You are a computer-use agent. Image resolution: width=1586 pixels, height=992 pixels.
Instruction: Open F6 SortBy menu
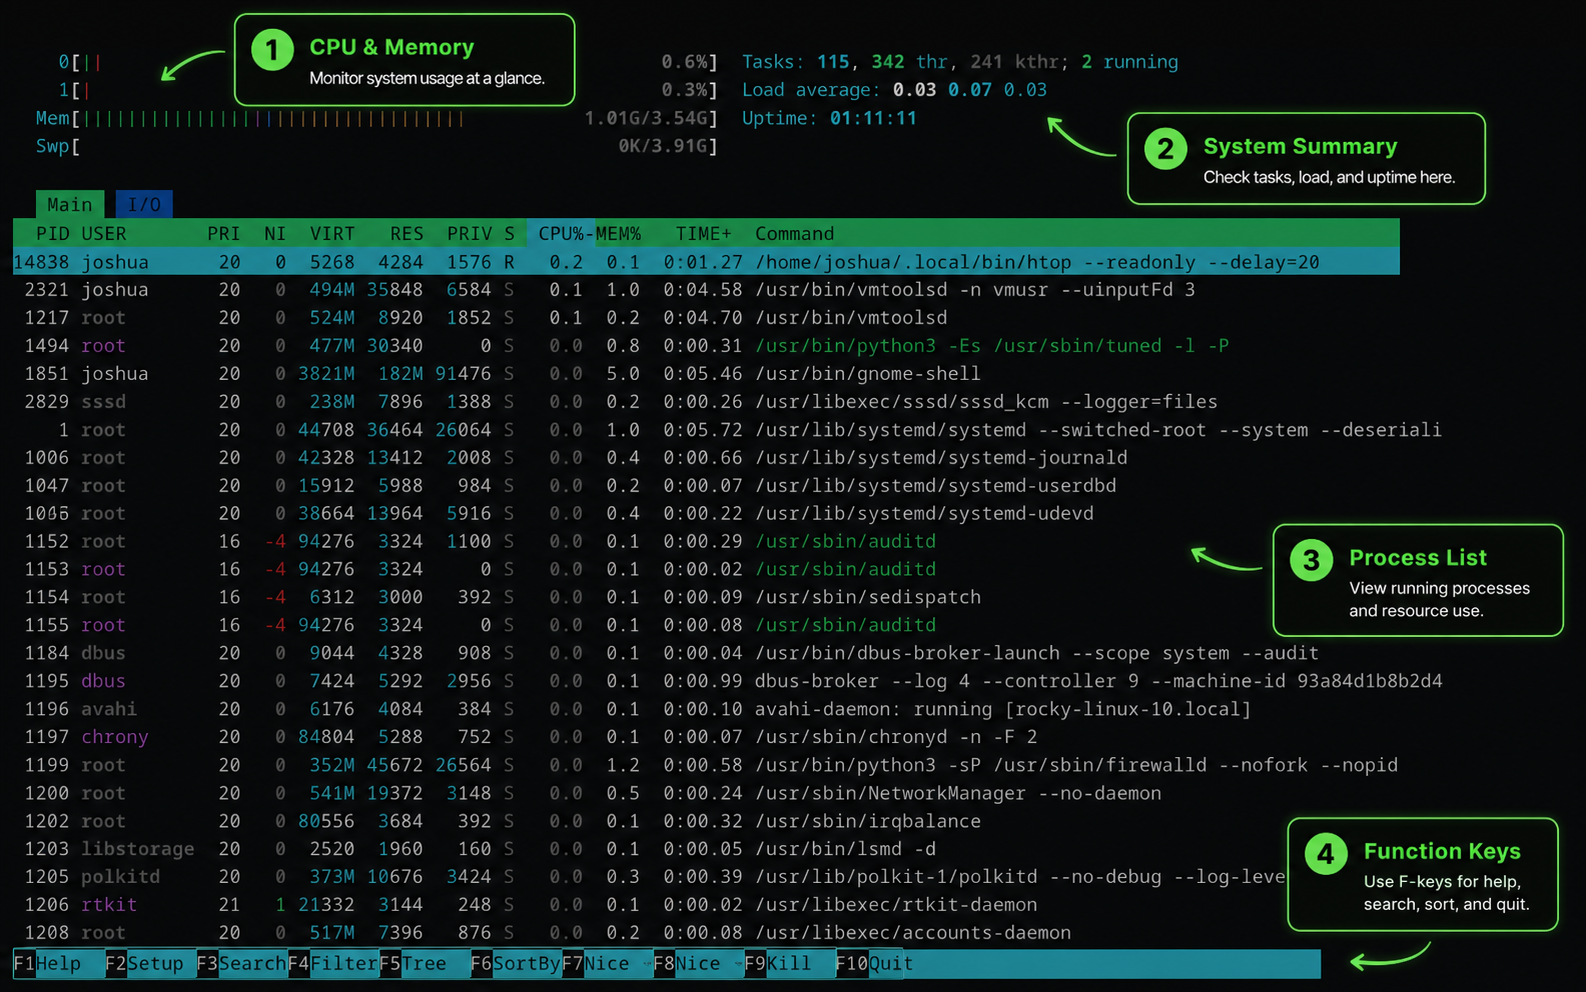click(515, 964)
